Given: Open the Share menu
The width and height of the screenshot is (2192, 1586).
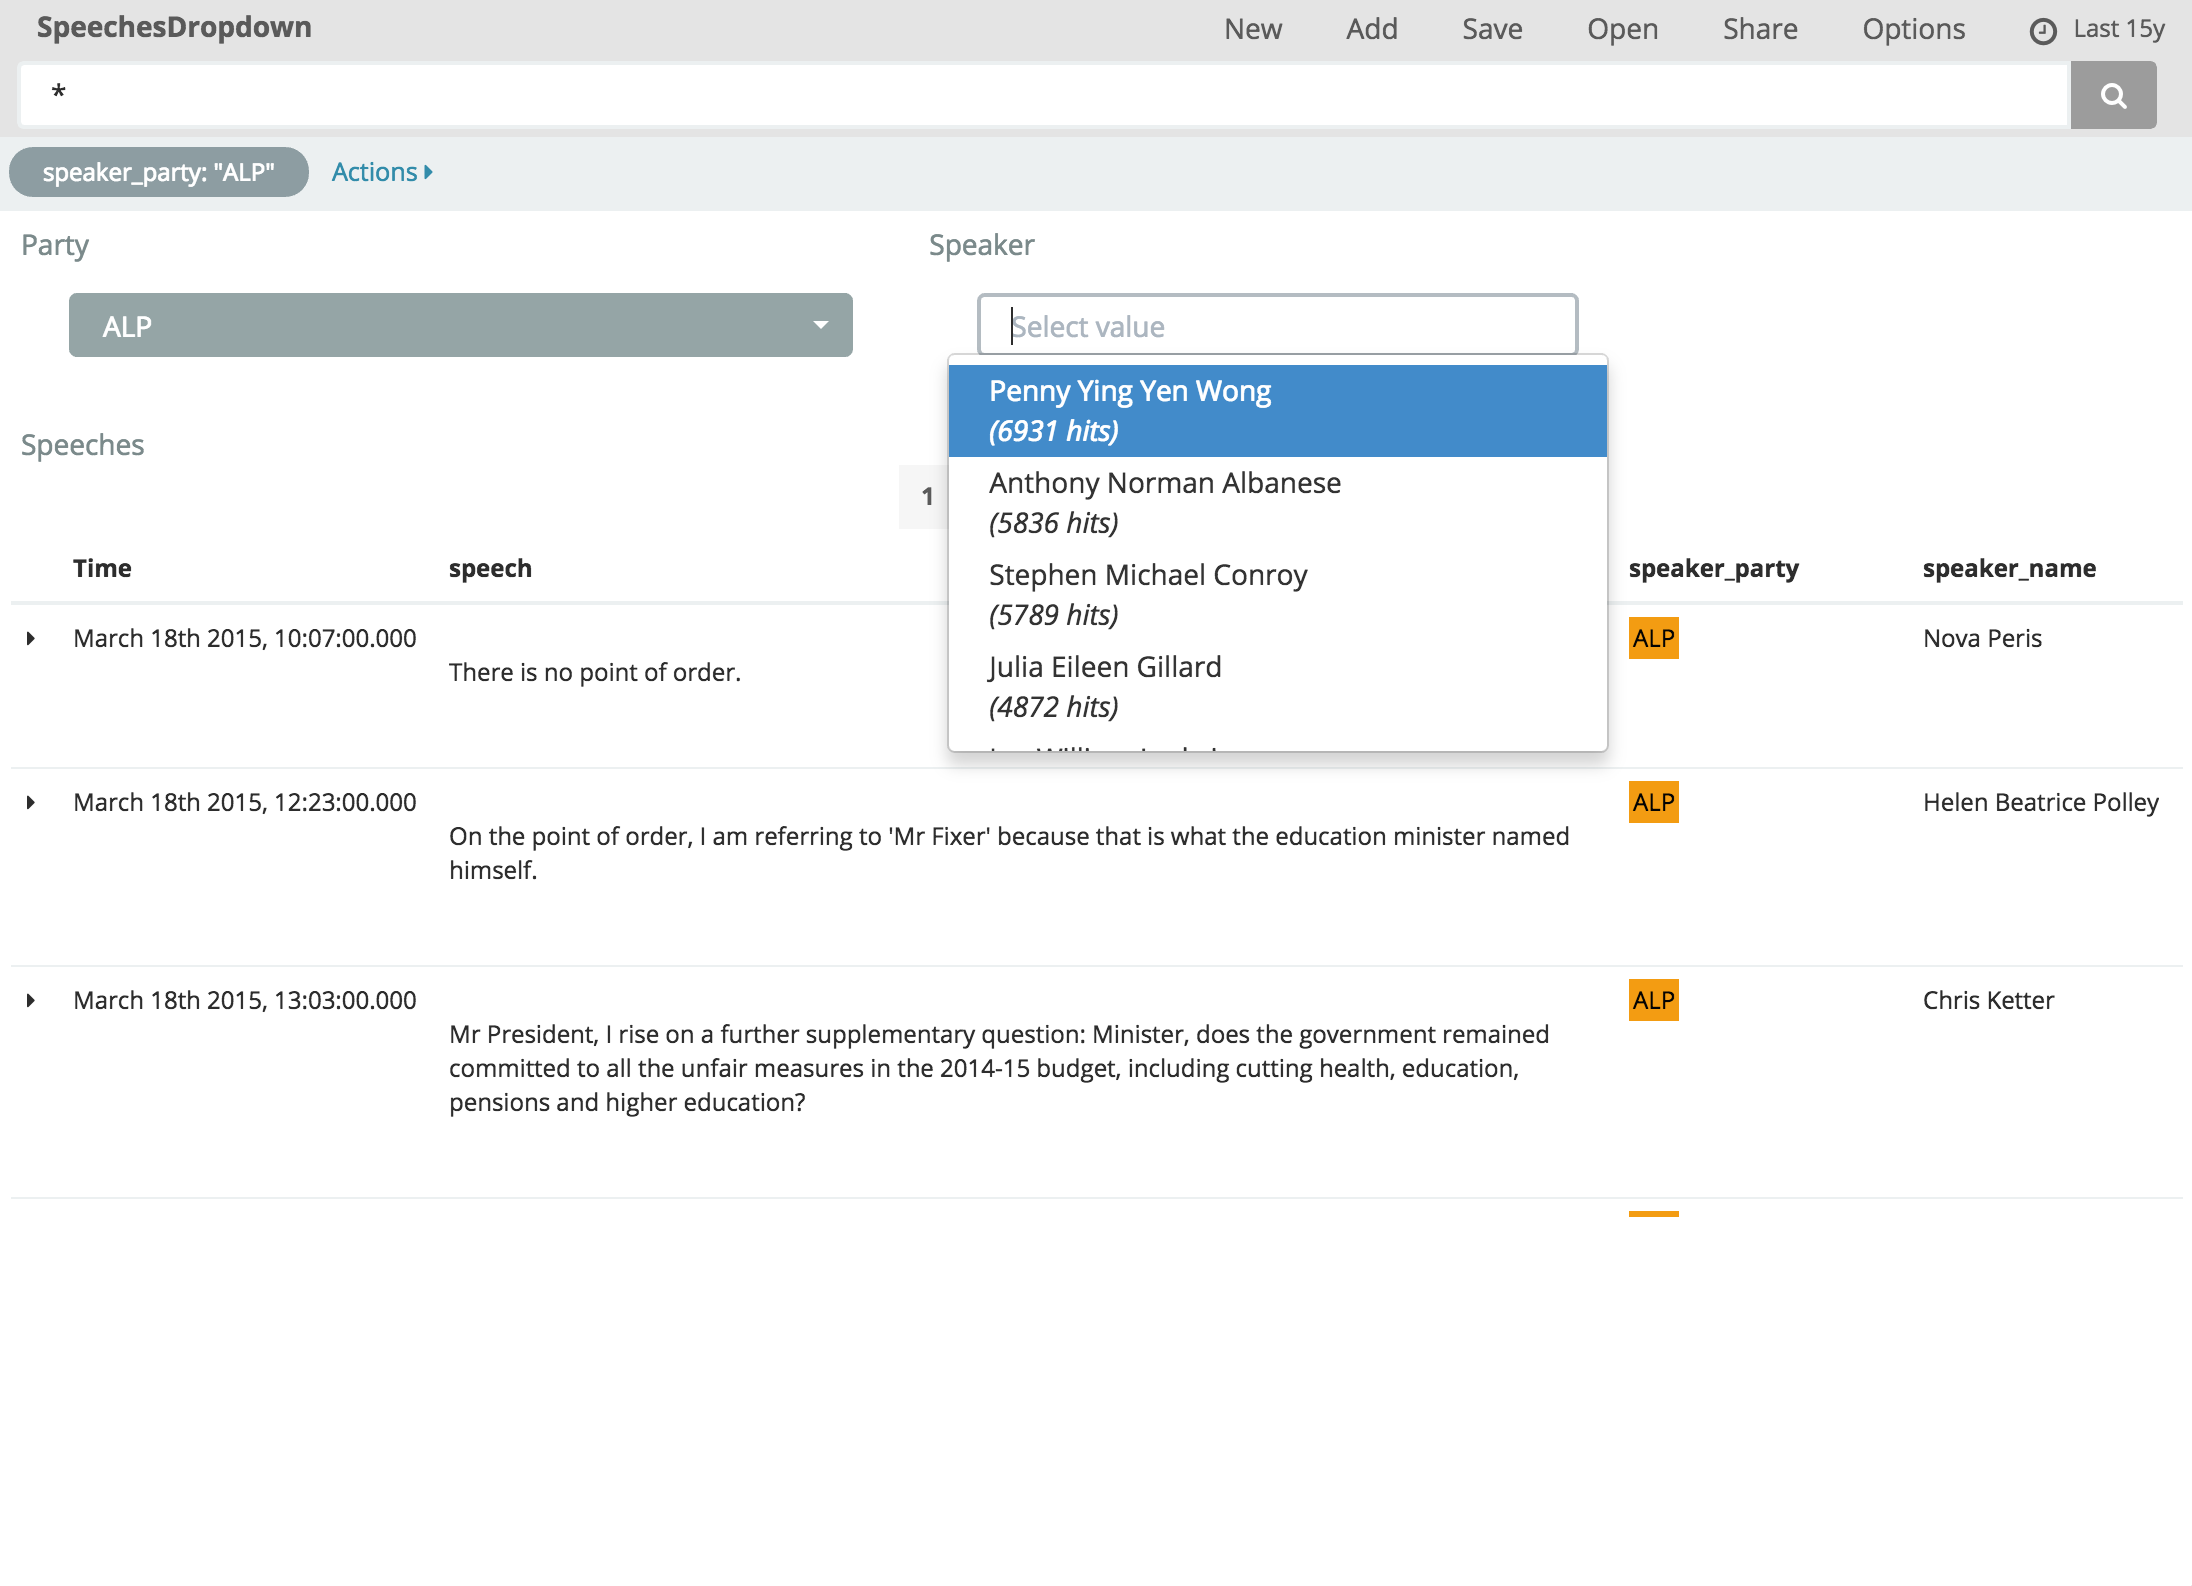Looking at the screenshot, I should pyautogui.click(x=1759, y=29).
